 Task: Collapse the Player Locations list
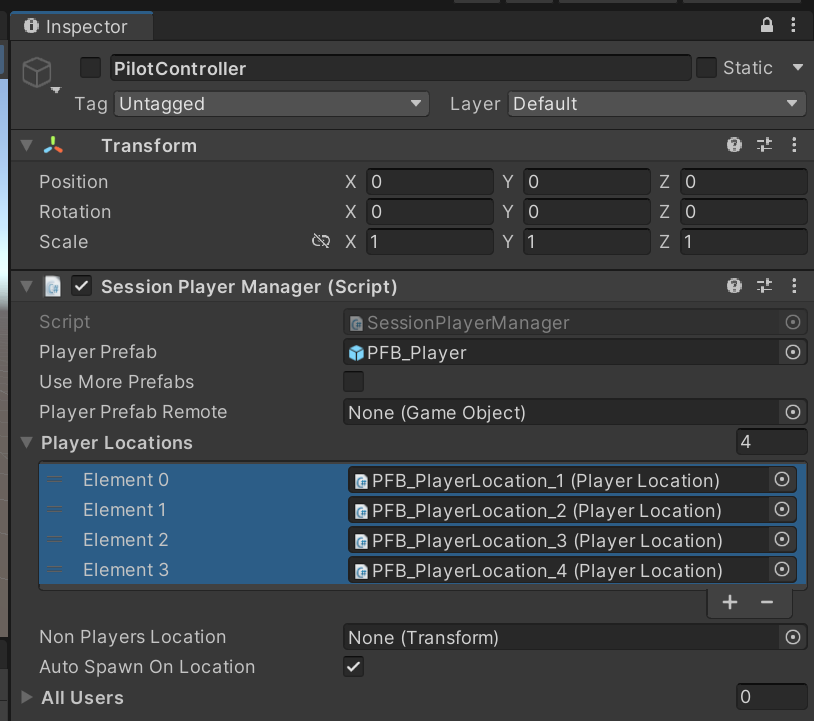pos(27,442)
